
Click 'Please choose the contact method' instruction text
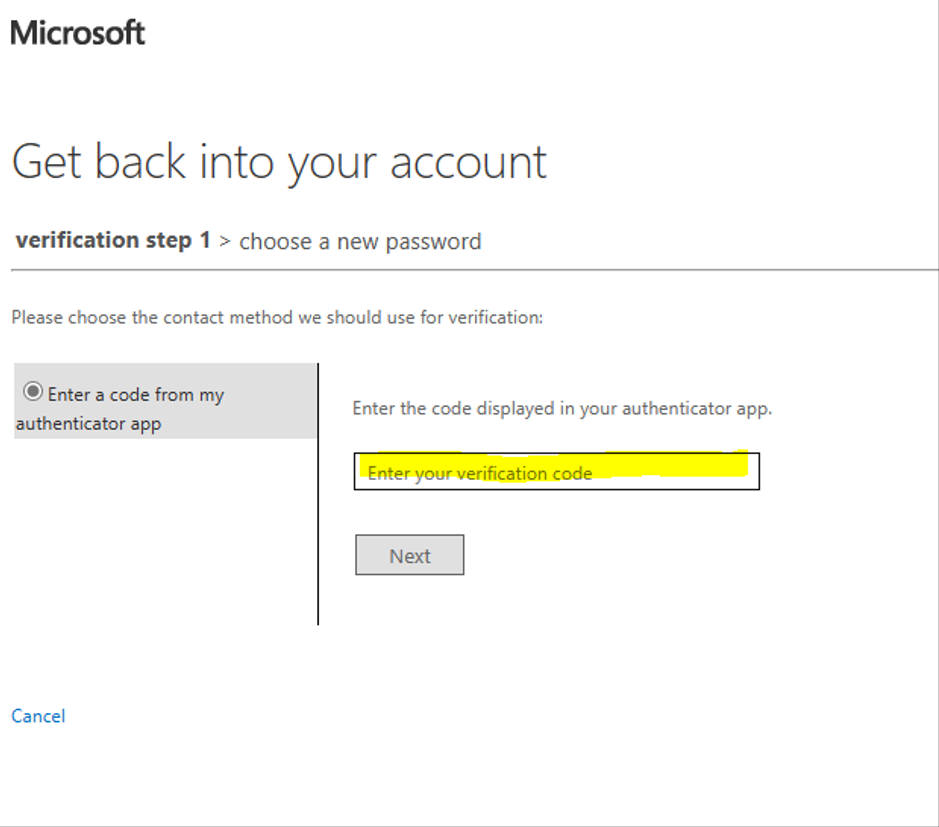(x=277, y=317)
